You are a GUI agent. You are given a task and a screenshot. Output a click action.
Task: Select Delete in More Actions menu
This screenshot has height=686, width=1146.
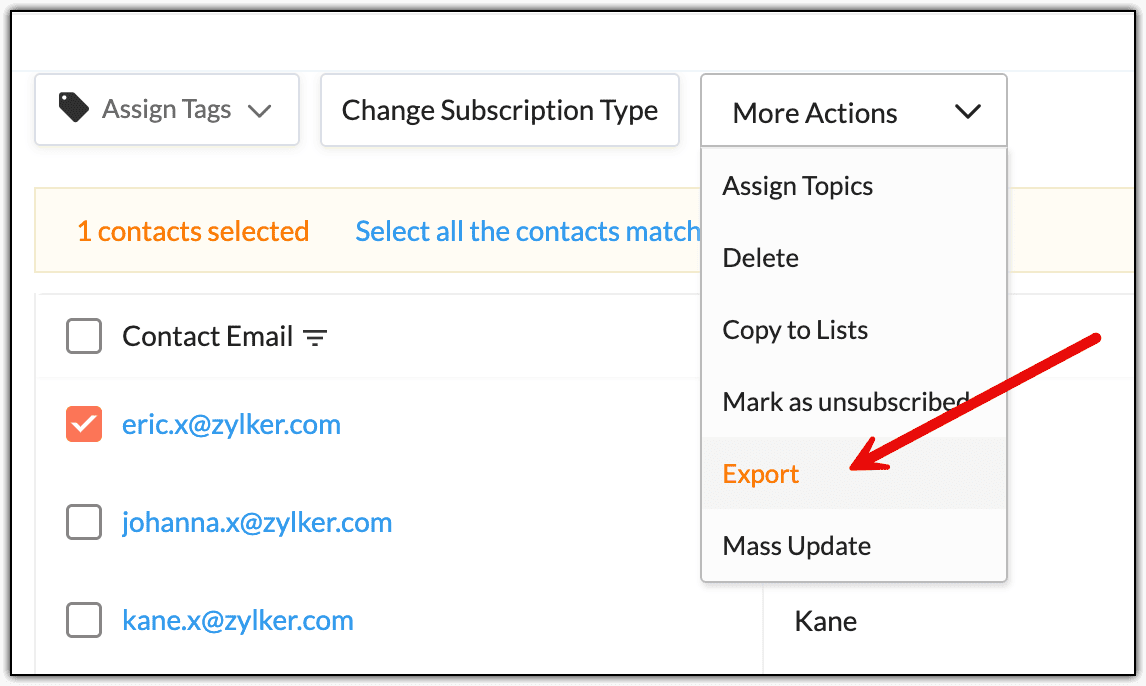click(761, 258)
